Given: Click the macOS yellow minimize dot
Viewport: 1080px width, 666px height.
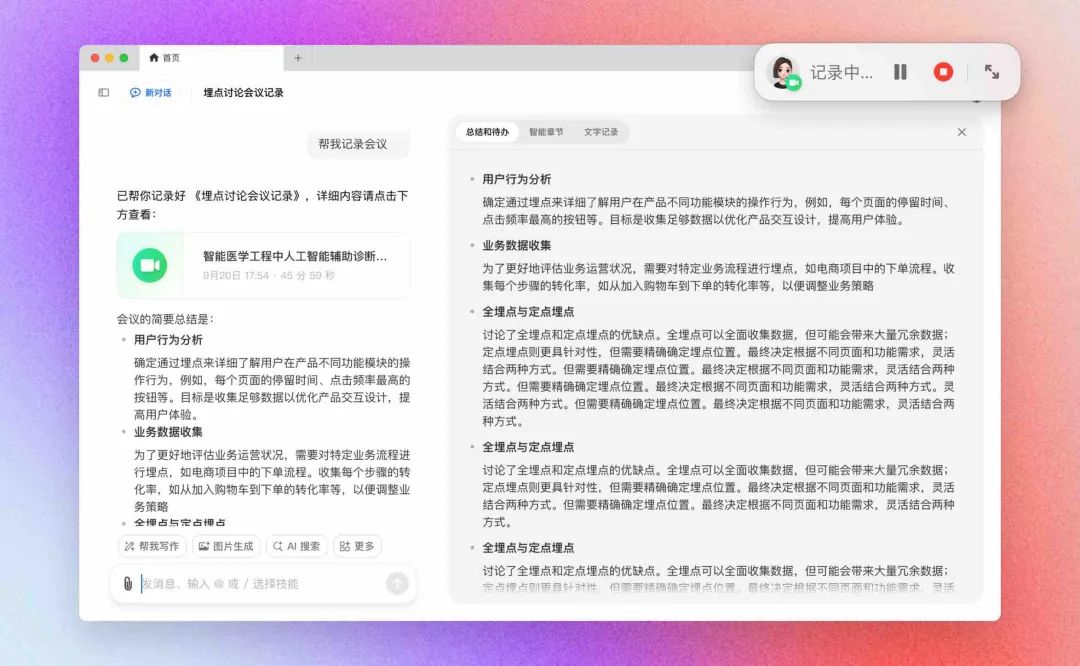Looking at the screenshot, I should 110,58.
